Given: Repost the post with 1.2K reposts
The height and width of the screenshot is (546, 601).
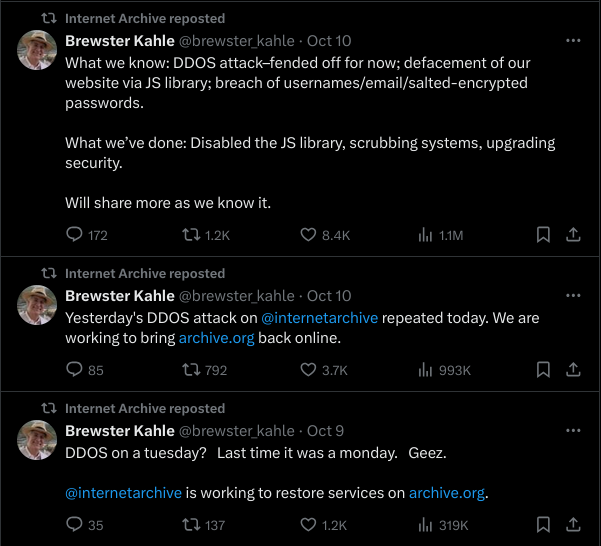Looking at the screenshot, I should coord(191,235).
